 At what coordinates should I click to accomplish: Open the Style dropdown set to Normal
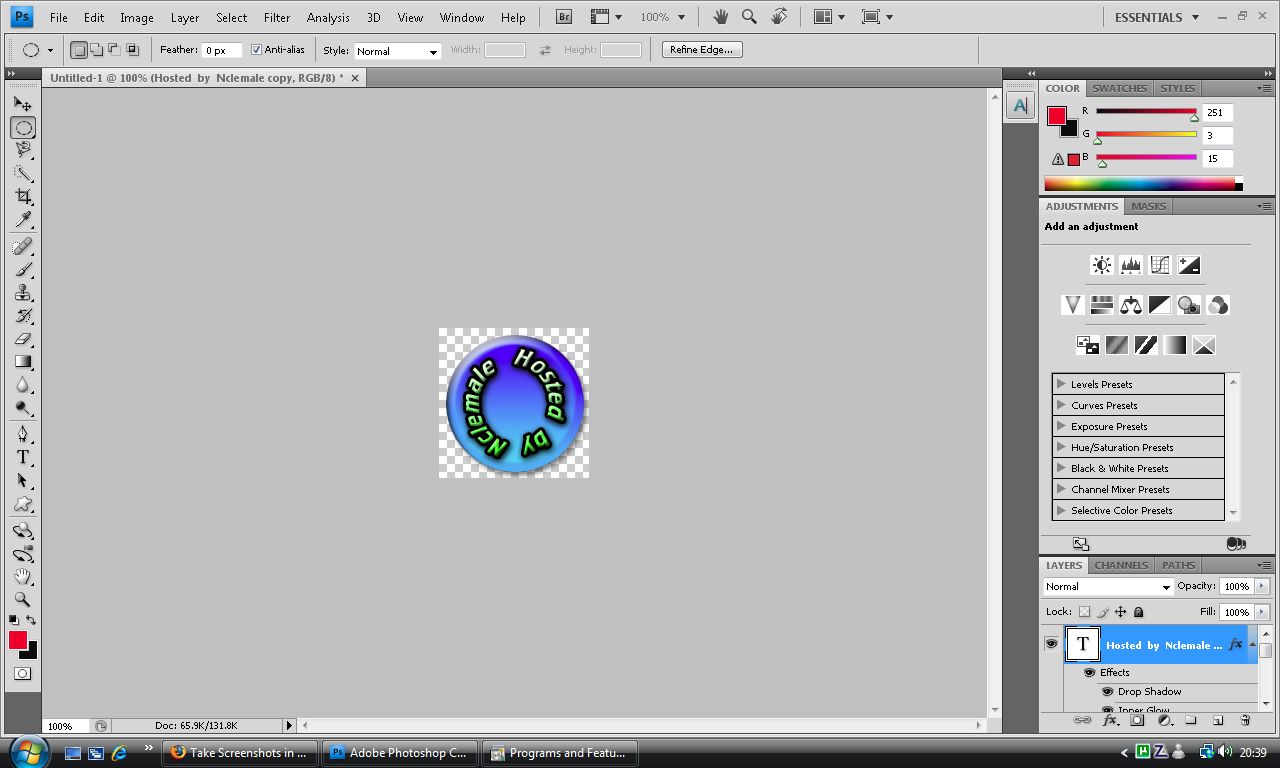pyautogui.click(x=397, y=51)
